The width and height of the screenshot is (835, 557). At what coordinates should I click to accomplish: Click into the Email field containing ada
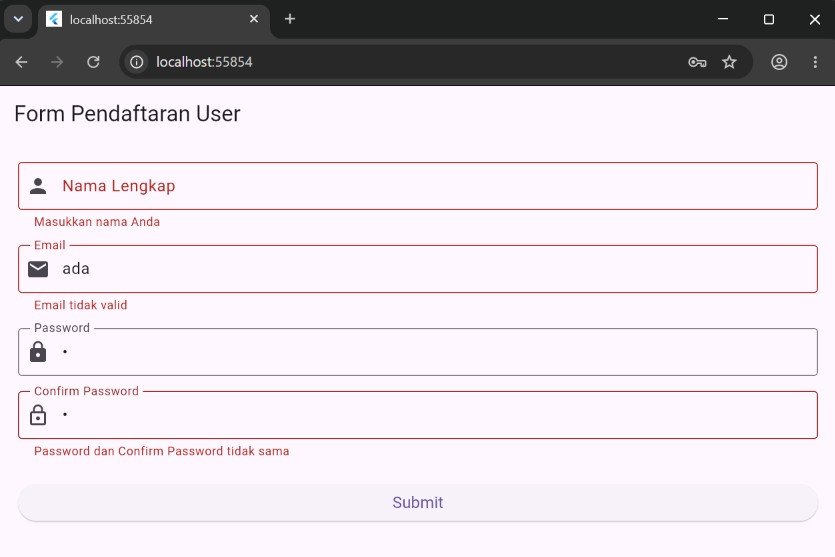point(418,269)
